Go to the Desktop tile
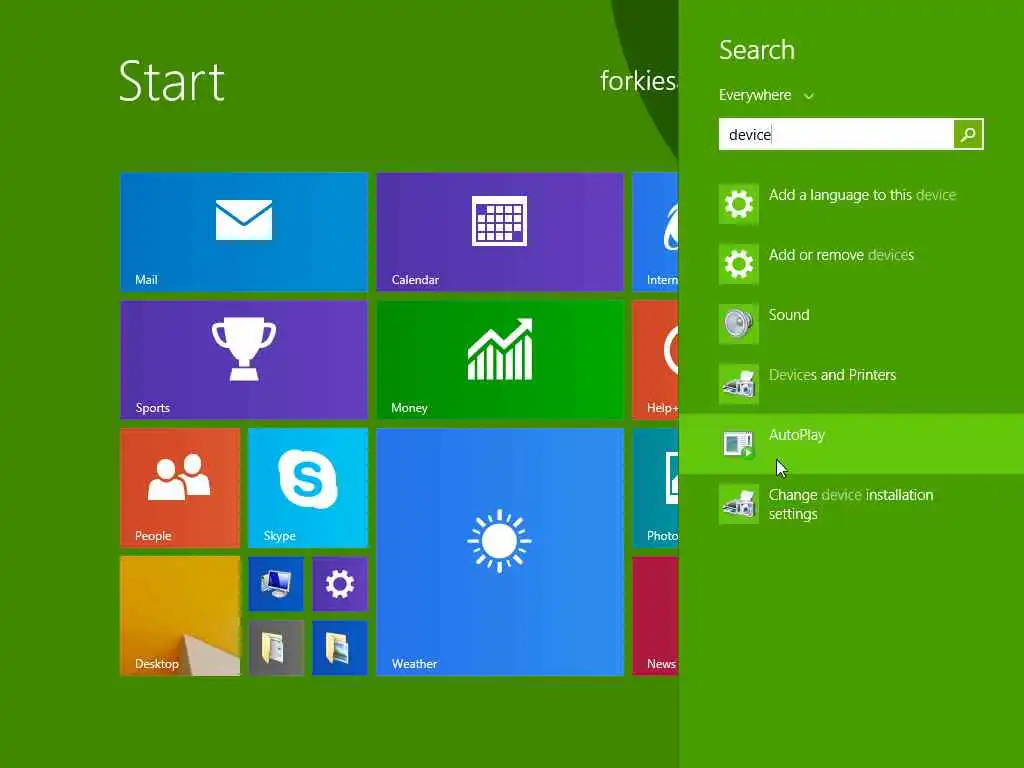1024x768 pixels. tap(180, 615)
